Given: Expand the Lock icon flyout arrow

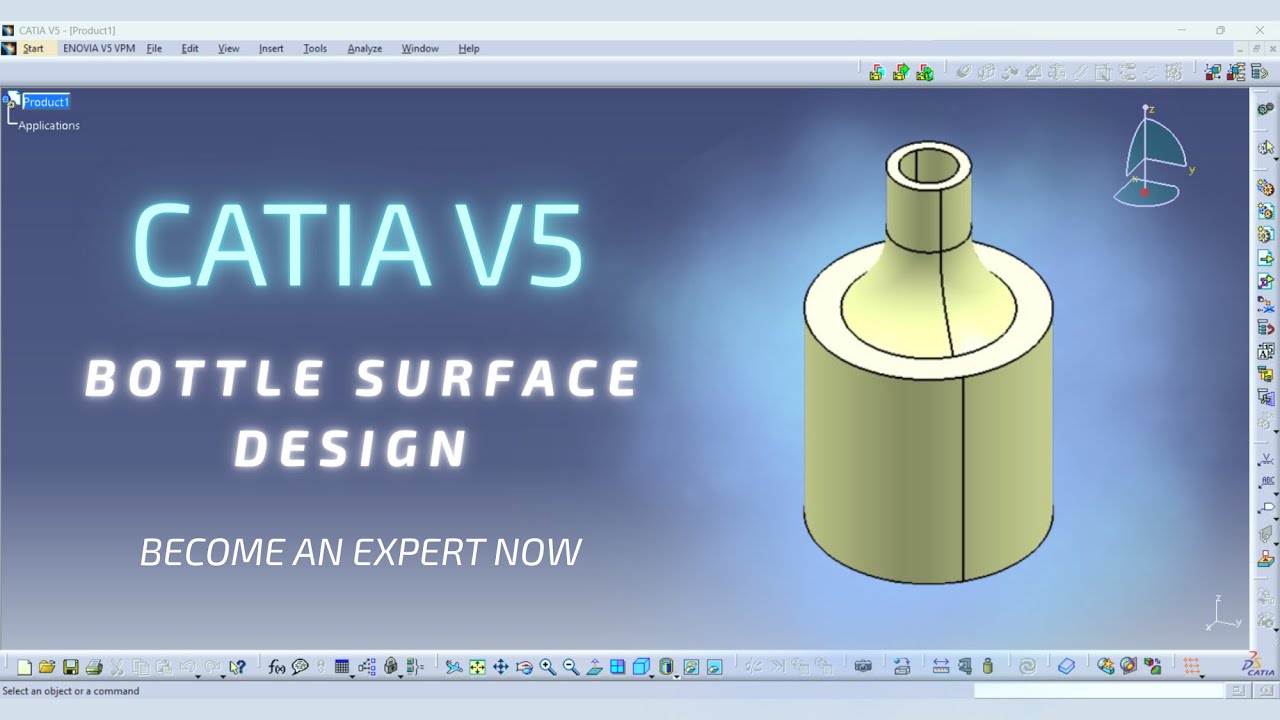Looking at the screenshot, I should pyautogui.click(x=401, y=676).
